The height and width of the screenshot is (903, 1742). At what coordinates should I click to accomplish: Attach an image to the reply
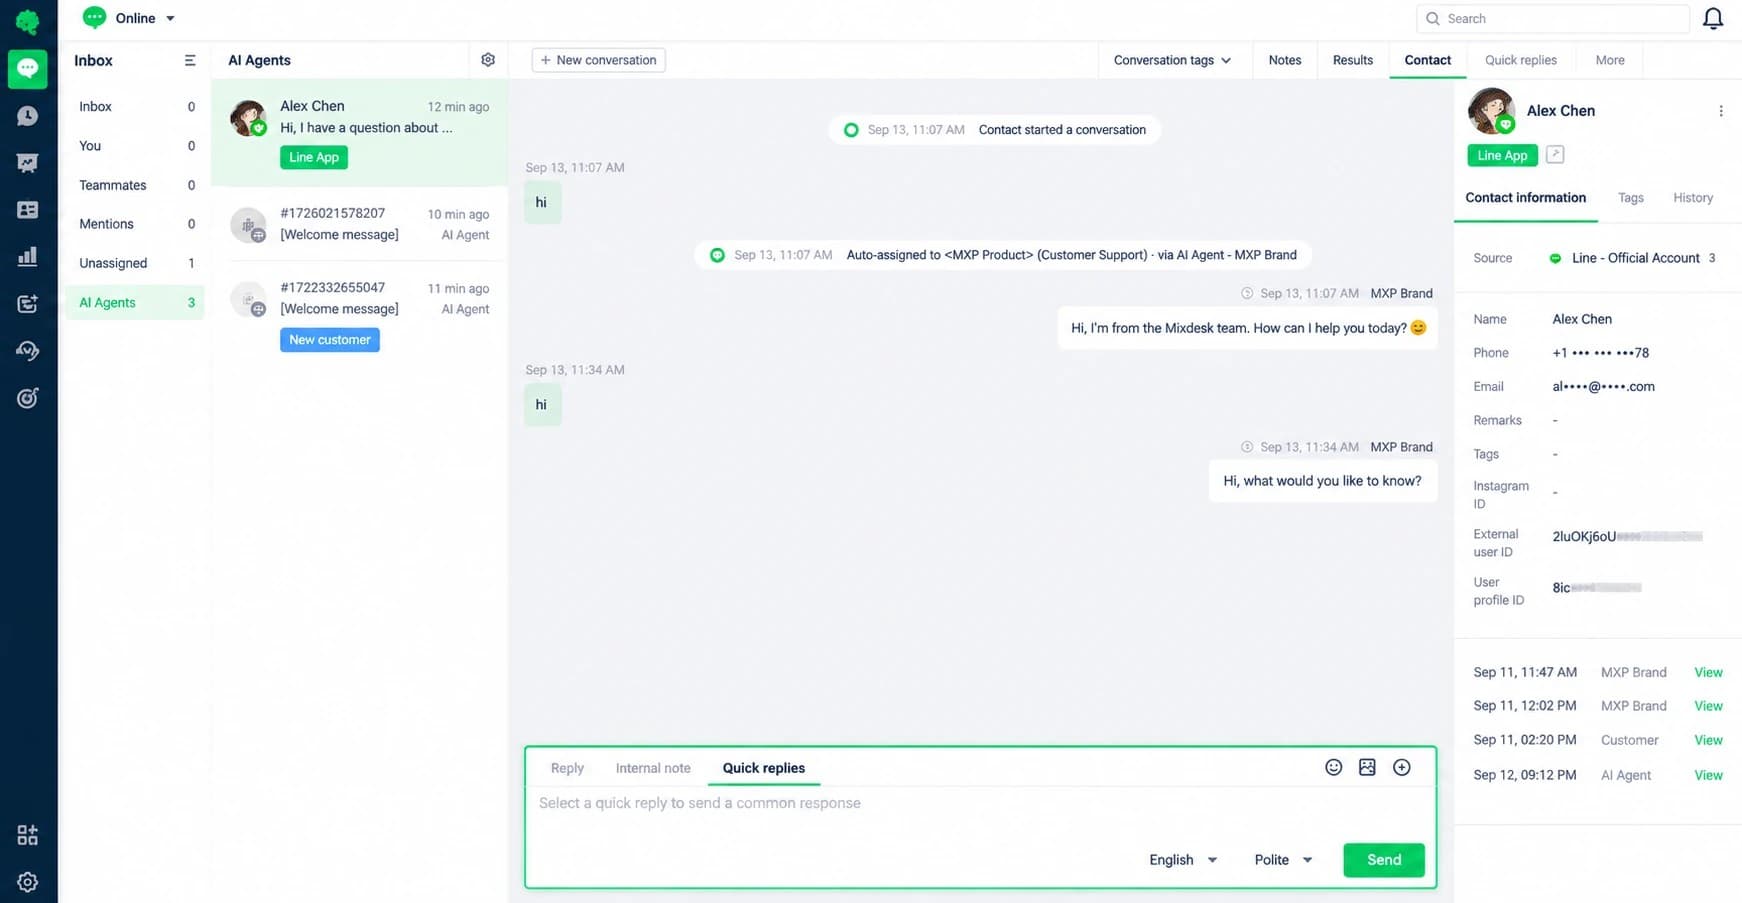[x=1367, y=767]
